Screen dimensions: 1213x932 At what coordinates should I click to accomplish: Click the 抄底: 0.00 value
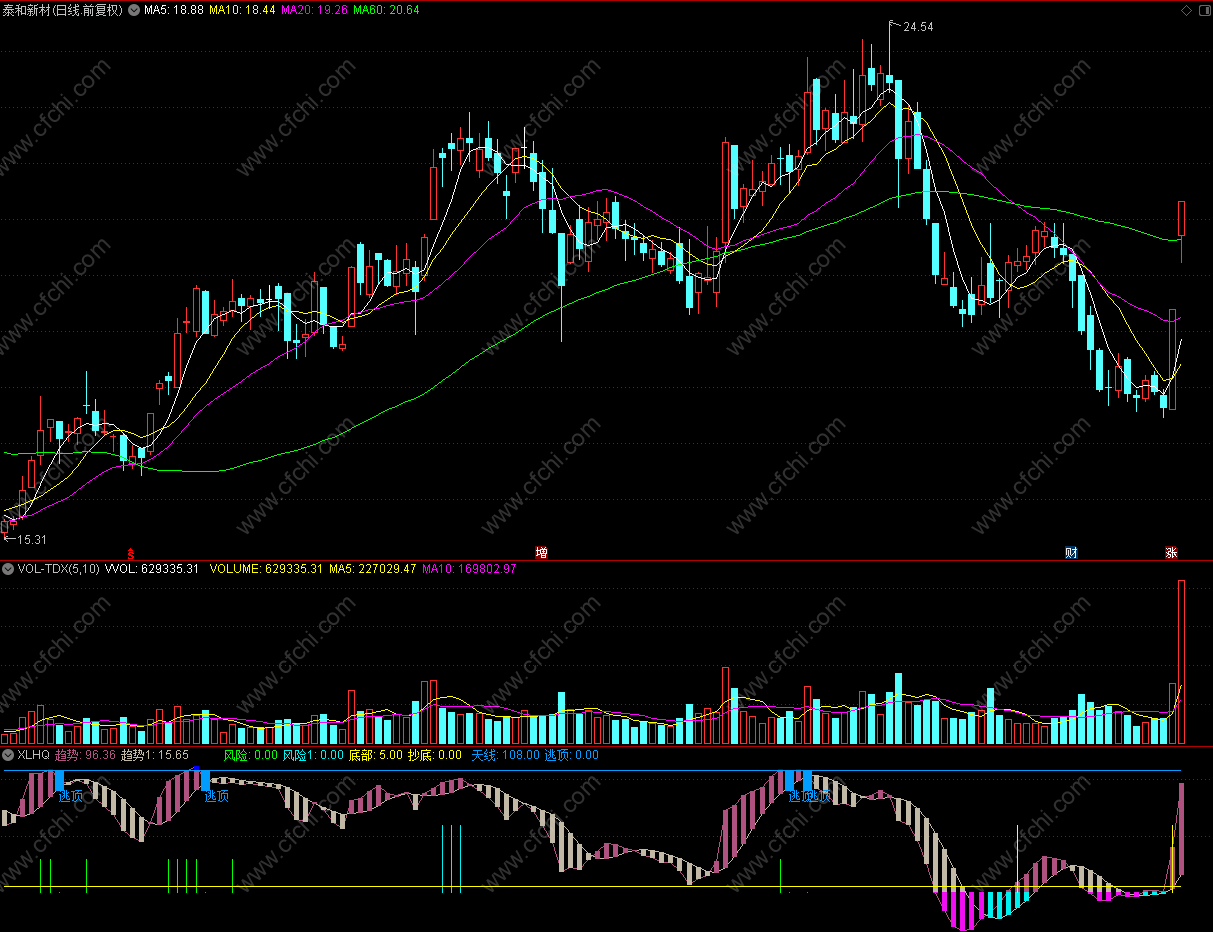pyautogui.click(x=435, y=755)
